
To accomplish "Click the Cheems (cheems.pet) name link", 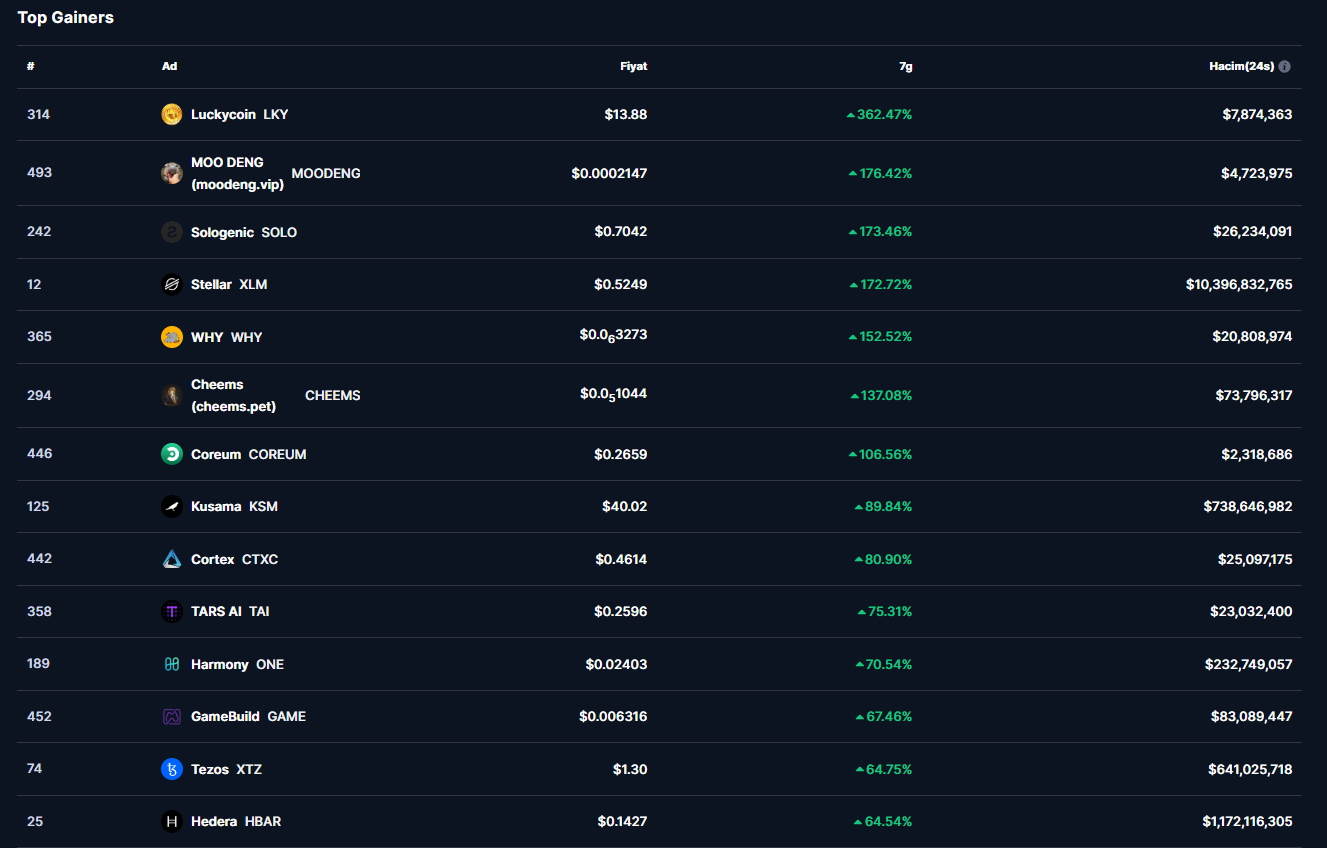I will (233, 396).
